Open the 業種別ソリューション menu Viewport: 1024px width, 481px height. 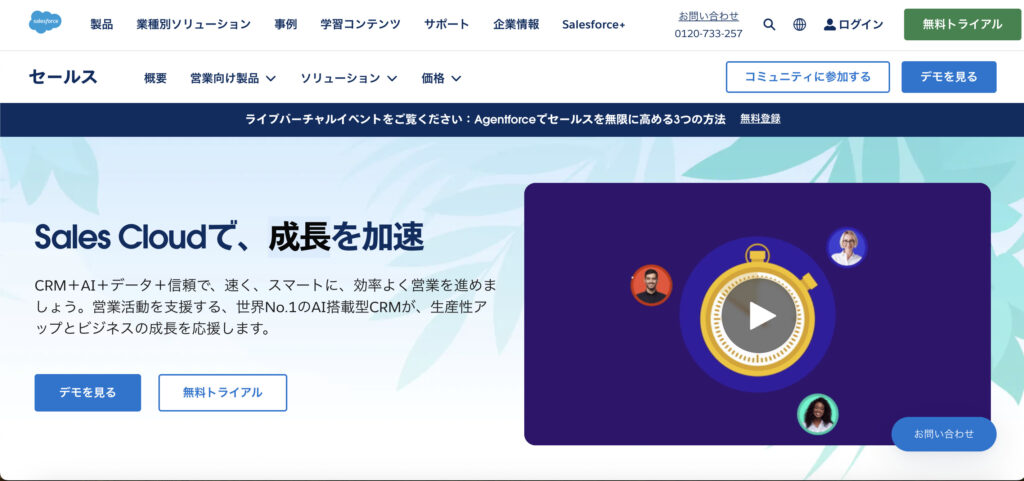click(193, 24)
